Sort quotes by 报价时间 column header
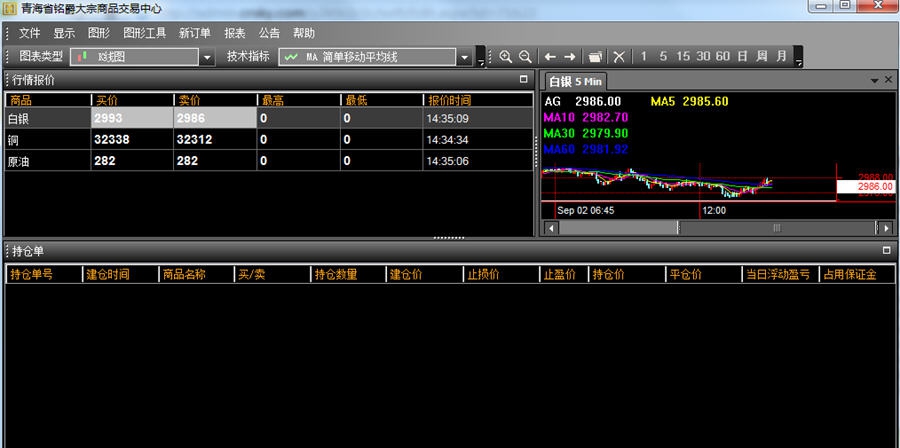900x448 pixels. click(x=478, y=100)
